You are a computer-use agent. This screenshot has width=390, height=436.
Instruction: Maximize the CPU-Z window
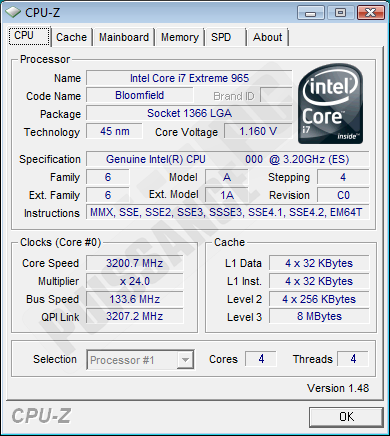[340, 13]
